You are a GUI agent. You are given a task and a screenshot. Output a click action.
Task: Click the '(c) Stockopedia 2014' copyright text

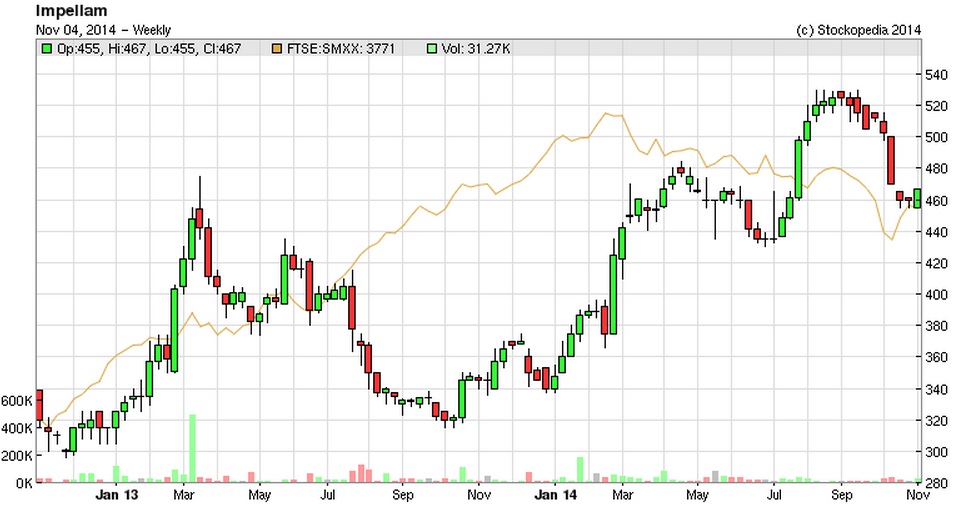858,30
